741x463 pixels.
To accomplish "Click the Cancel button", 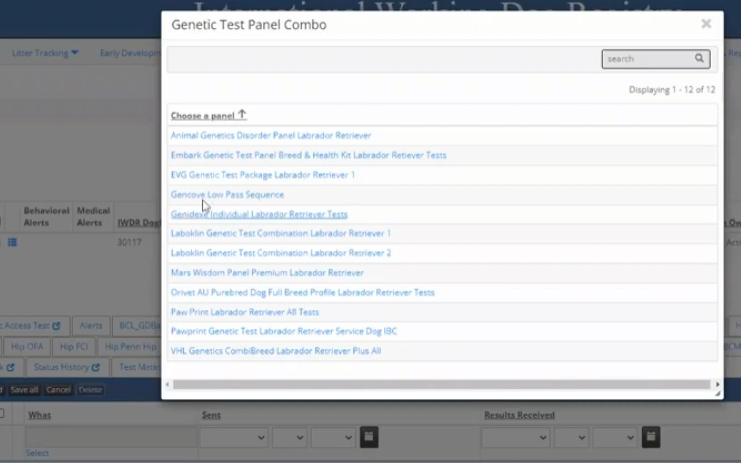I will tap(59, 390).
